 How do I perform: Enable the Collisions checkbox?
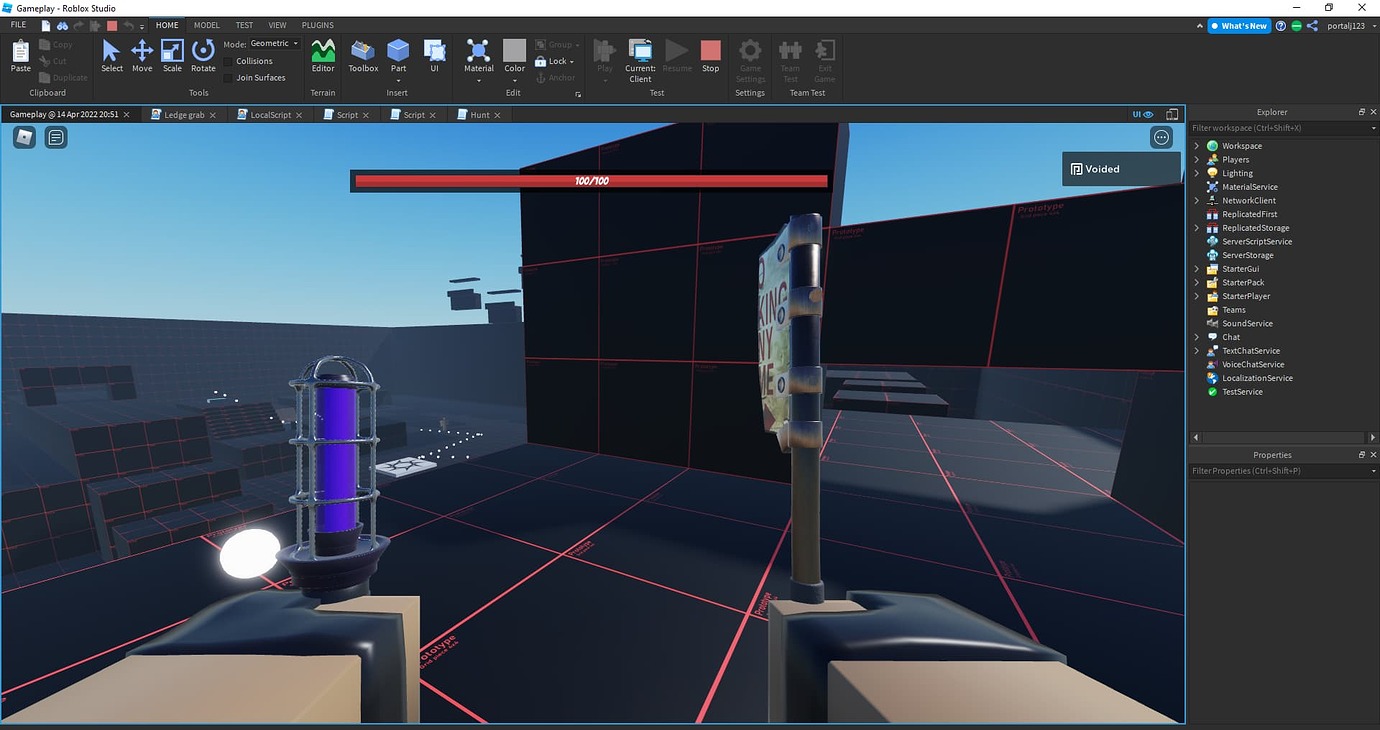229,61
